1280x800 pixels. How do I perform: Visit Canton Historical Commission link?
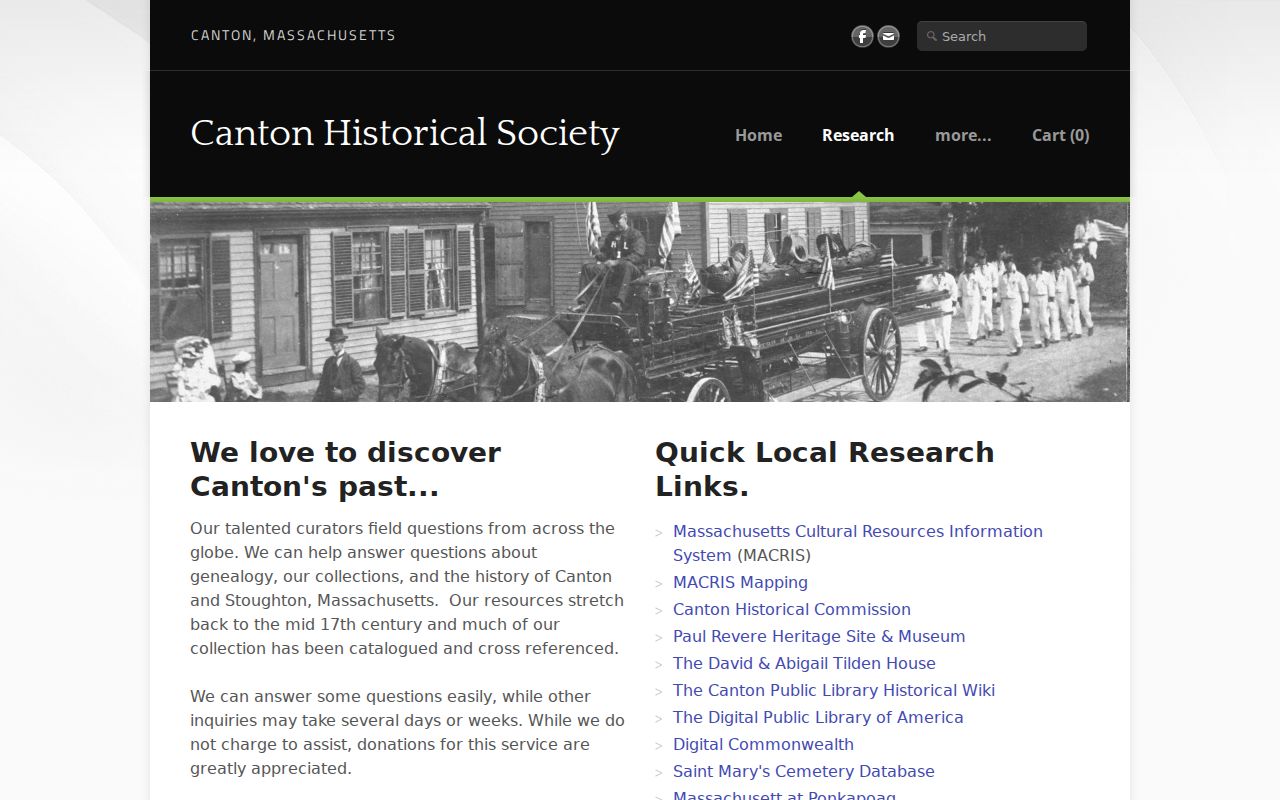click(792, 609)
